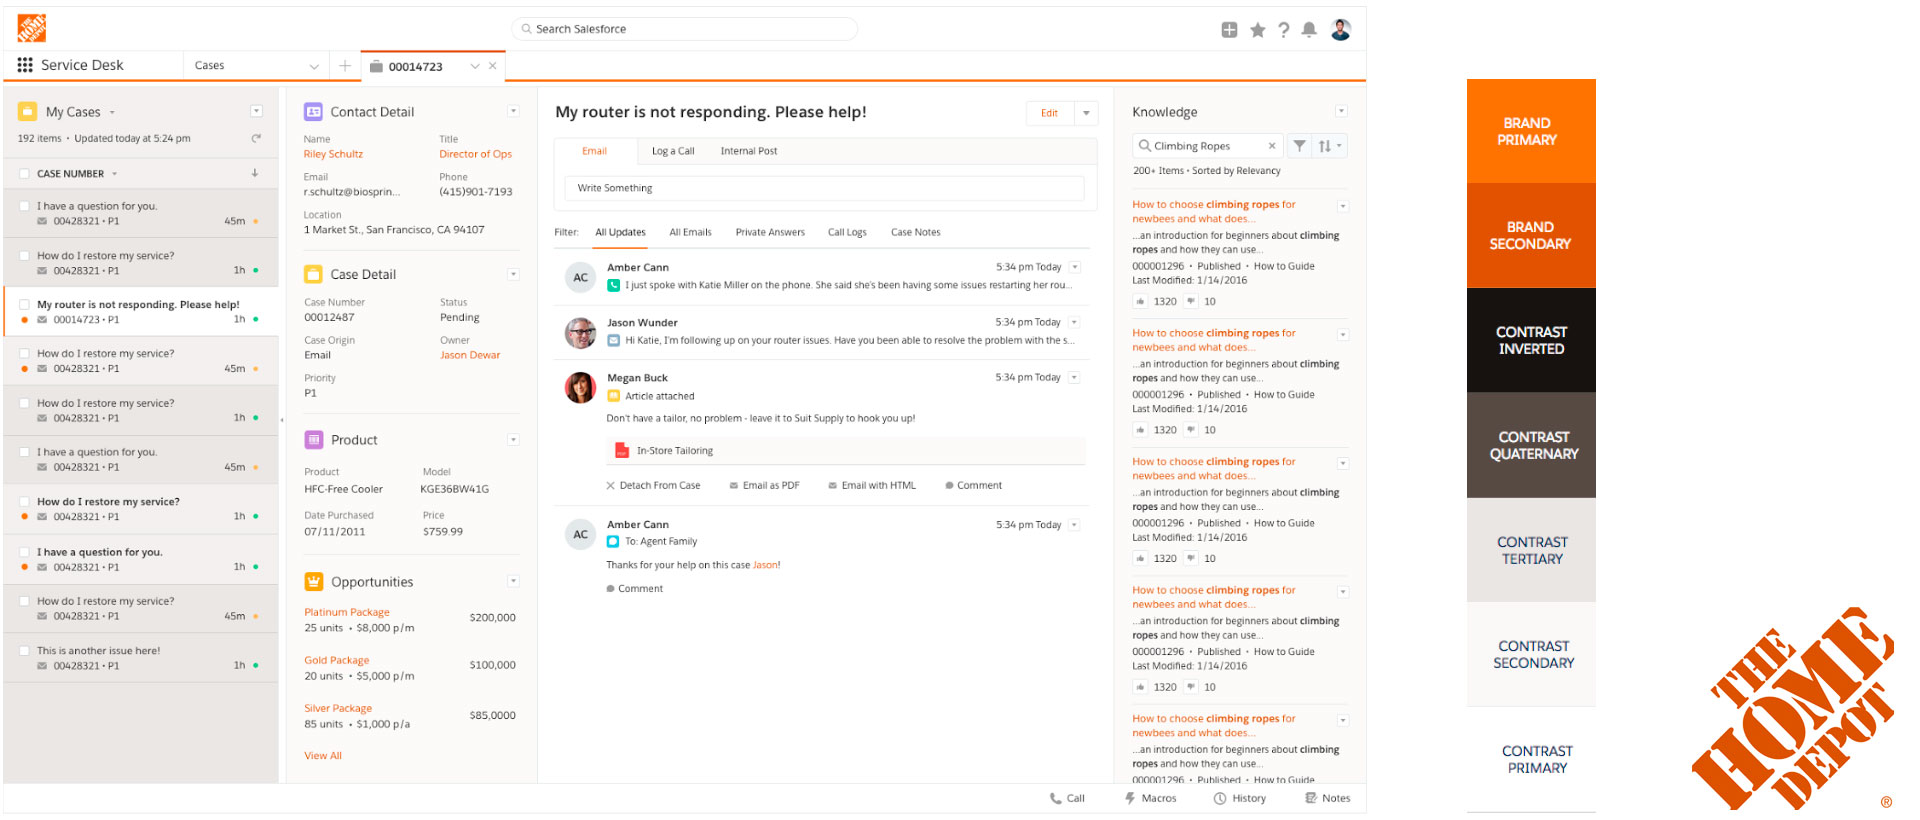
Task: Open Platinum Package opportunity link
Action: coord(347,612)
